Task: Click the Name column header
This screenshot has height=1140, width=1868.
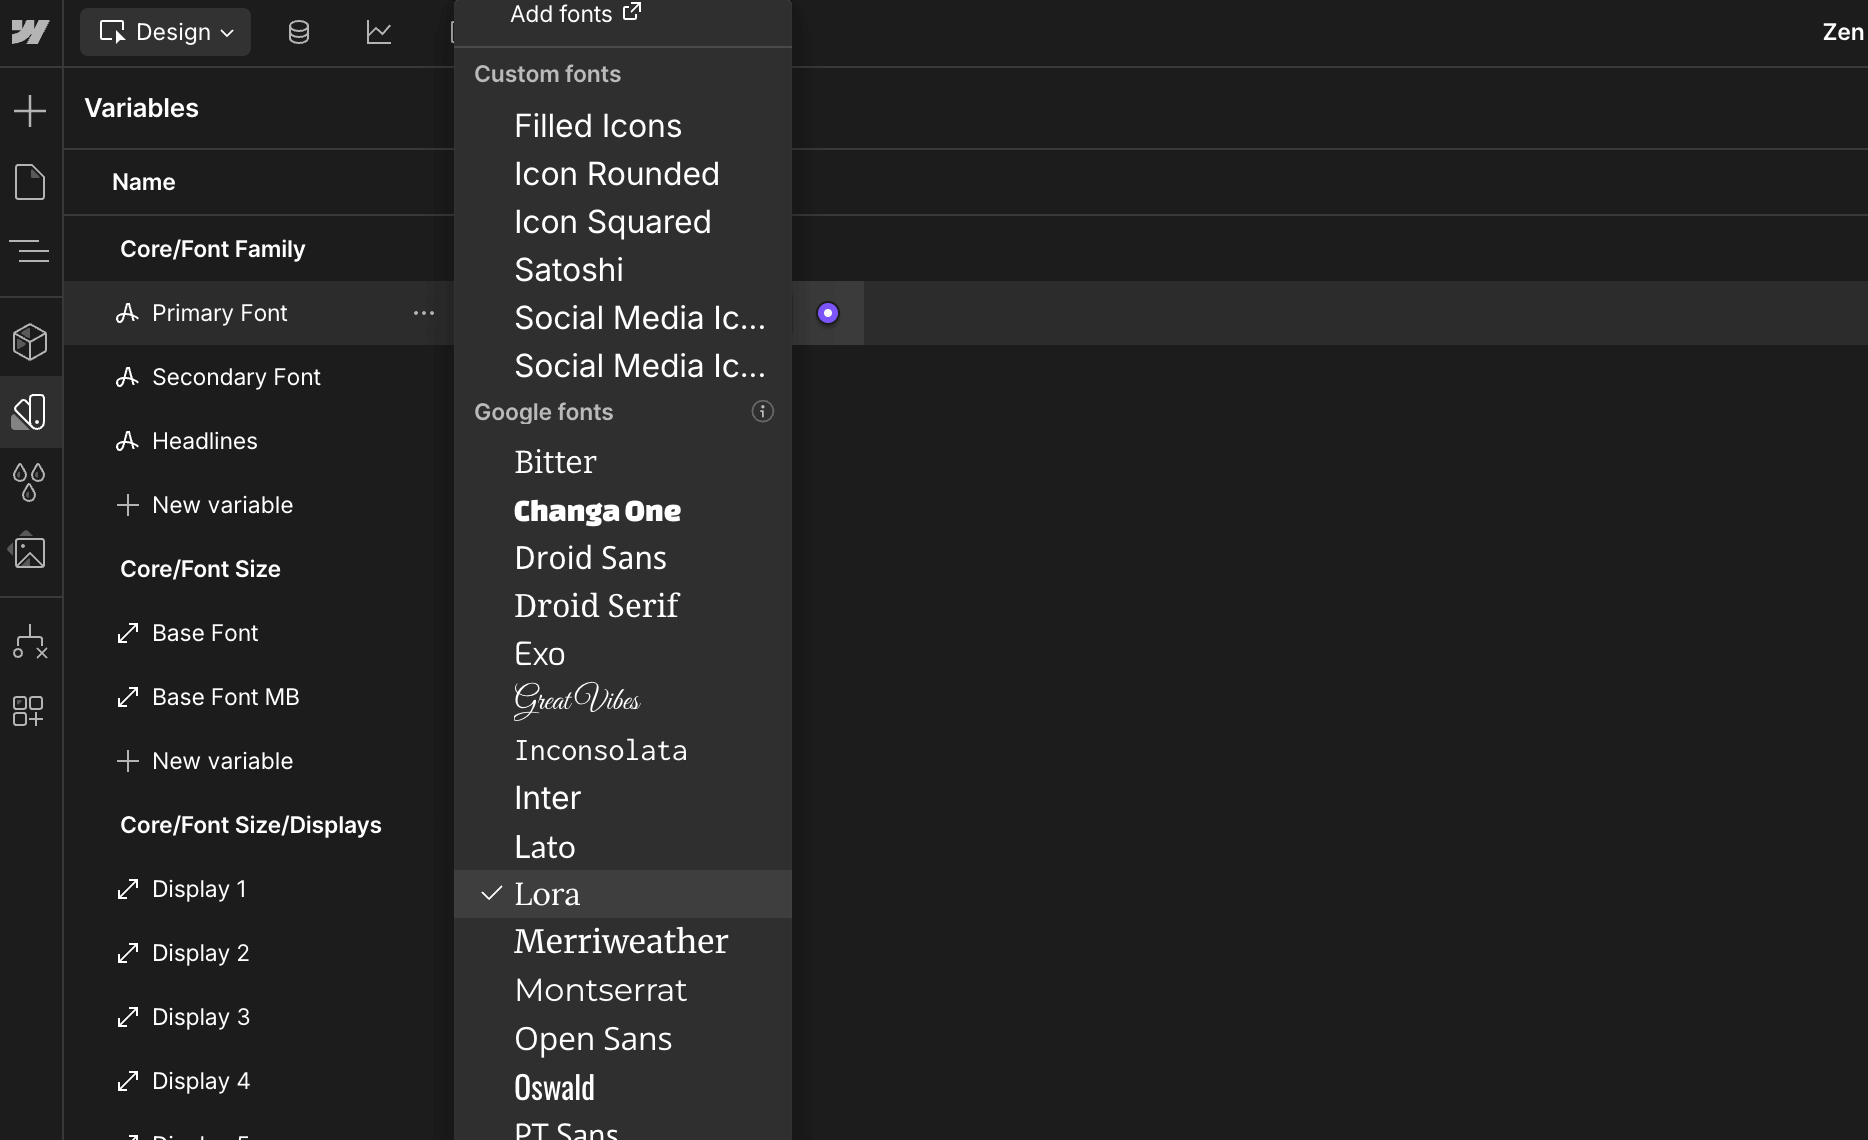Action: [144, 182]
